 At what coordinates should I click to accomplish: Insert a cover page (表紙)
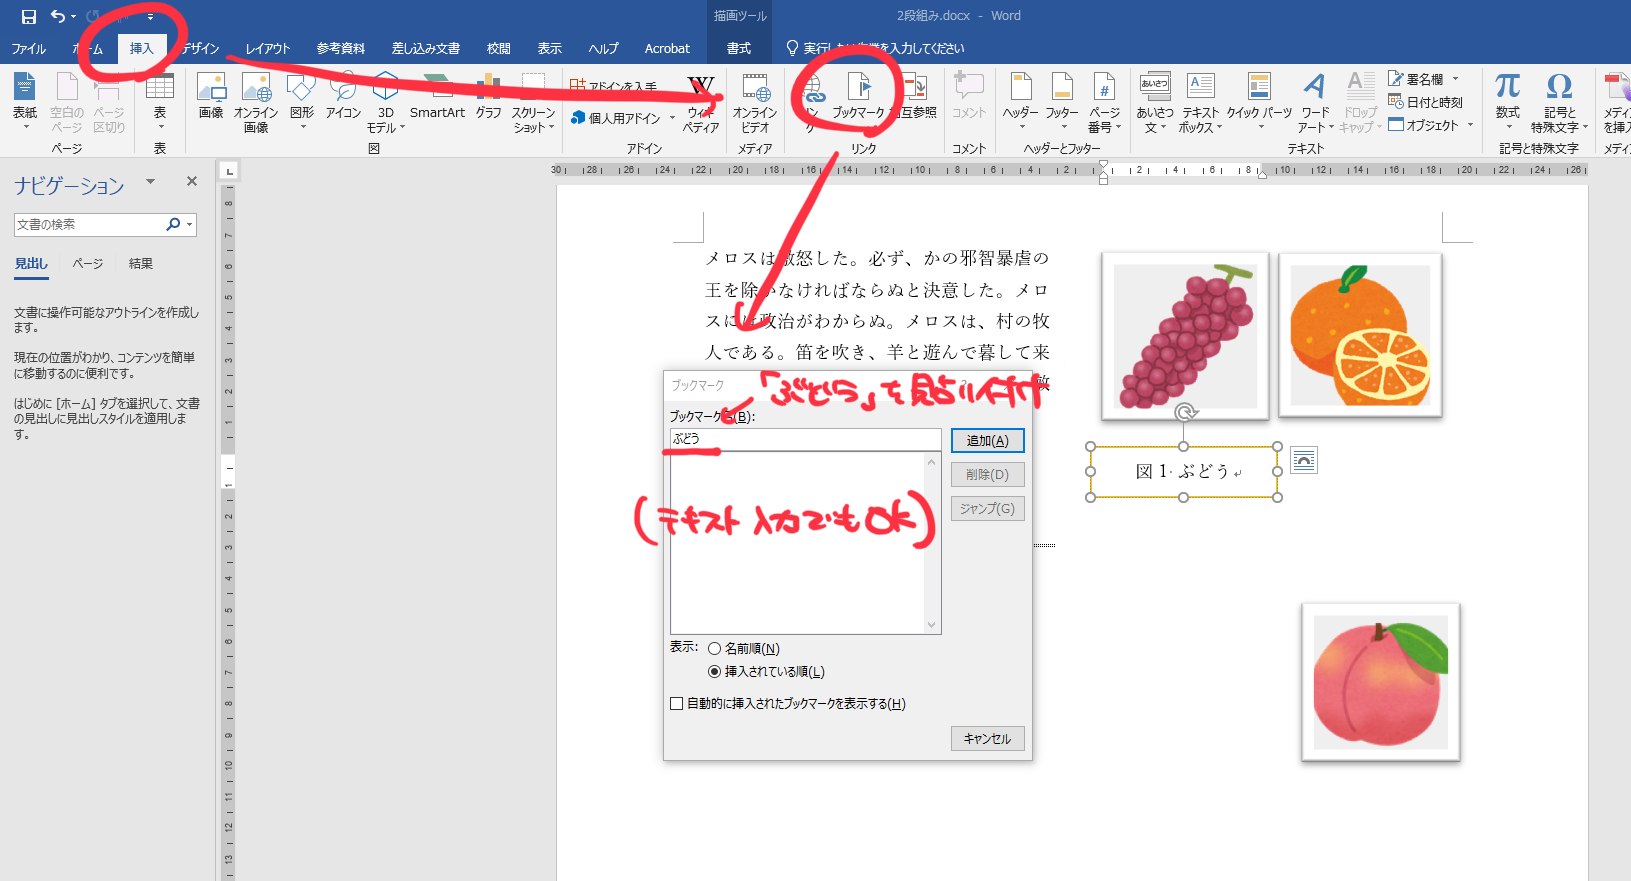pos(25,102)
